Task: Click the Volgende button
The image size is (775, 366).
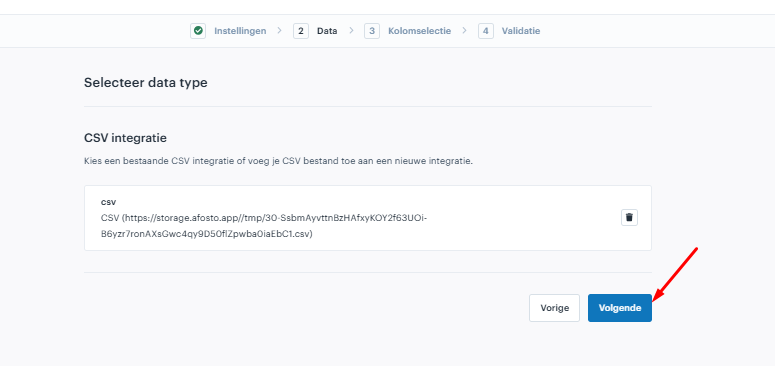Action: (620, 308)
